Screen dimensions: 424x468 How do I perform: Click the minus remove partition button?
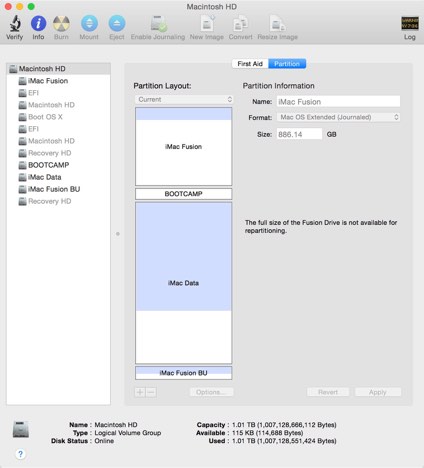point(151,392)
